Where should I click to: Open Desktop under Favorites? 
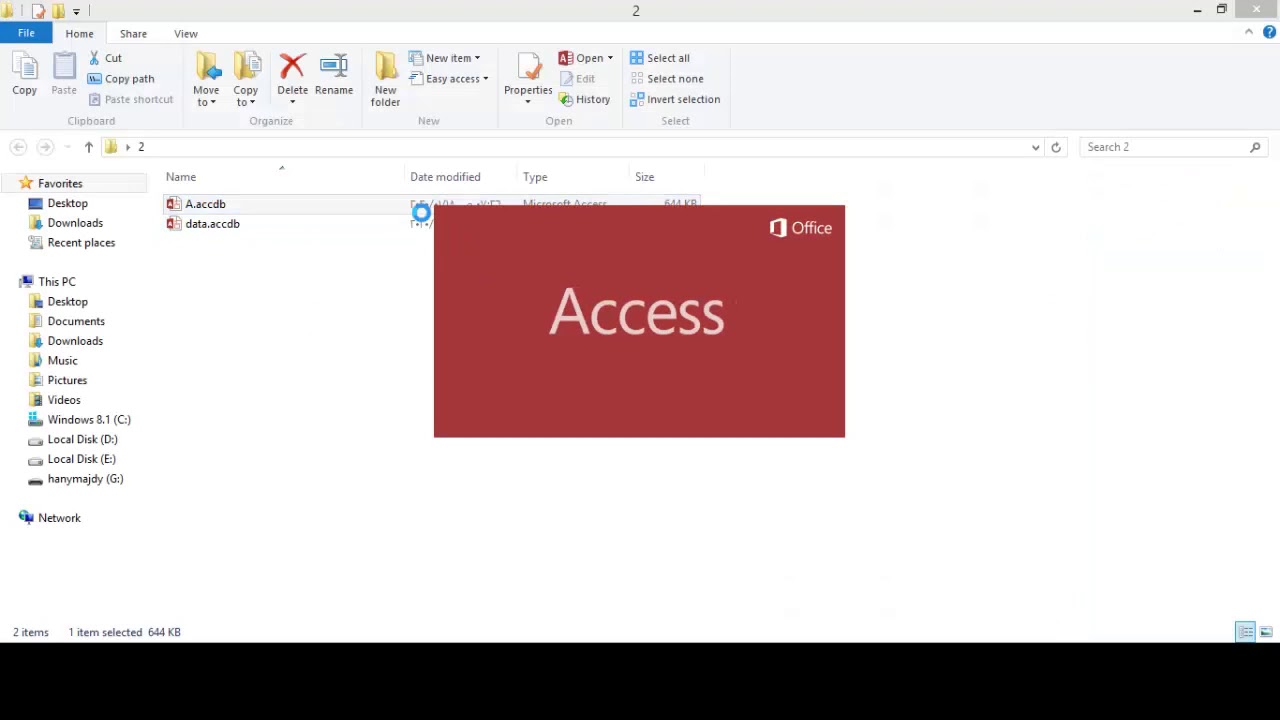[x=67, y=203]
